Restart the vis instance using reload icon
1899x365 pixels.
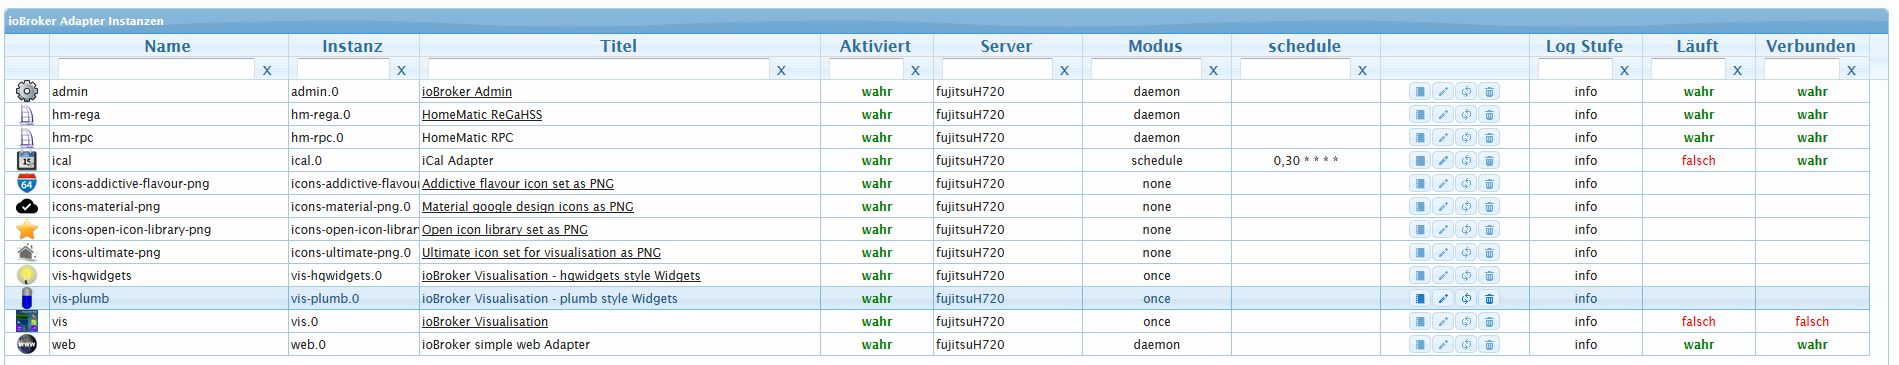coord(1466,322)
